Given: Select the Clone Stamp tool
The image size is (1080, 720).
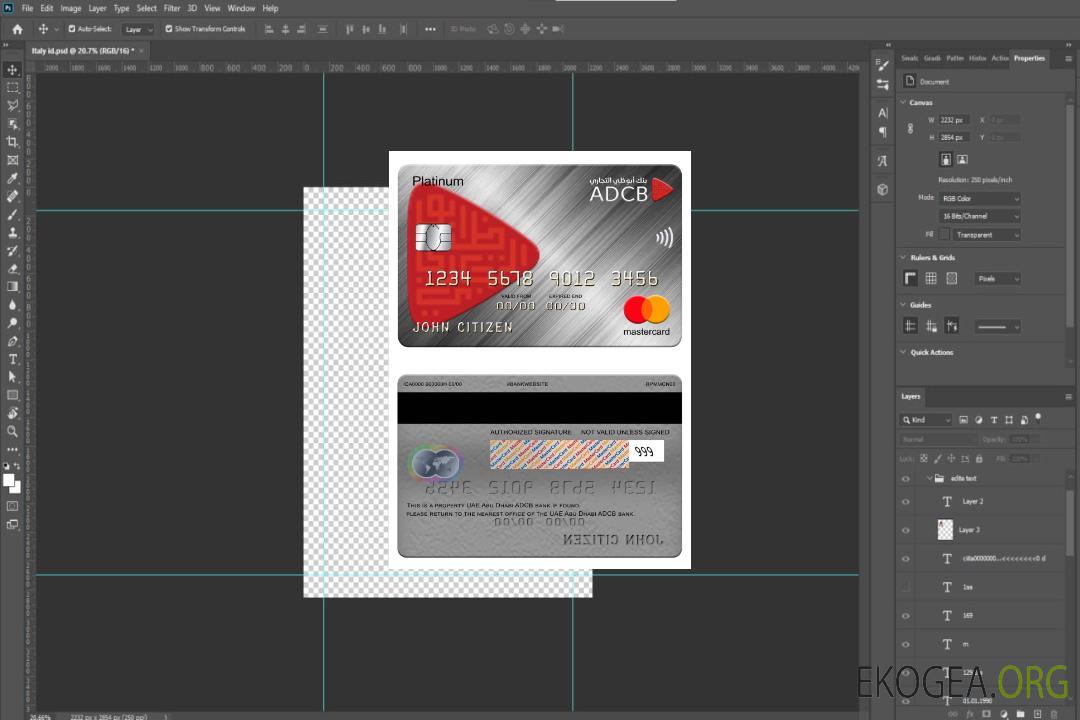Looking at the screenshot, I should [12, 233].
